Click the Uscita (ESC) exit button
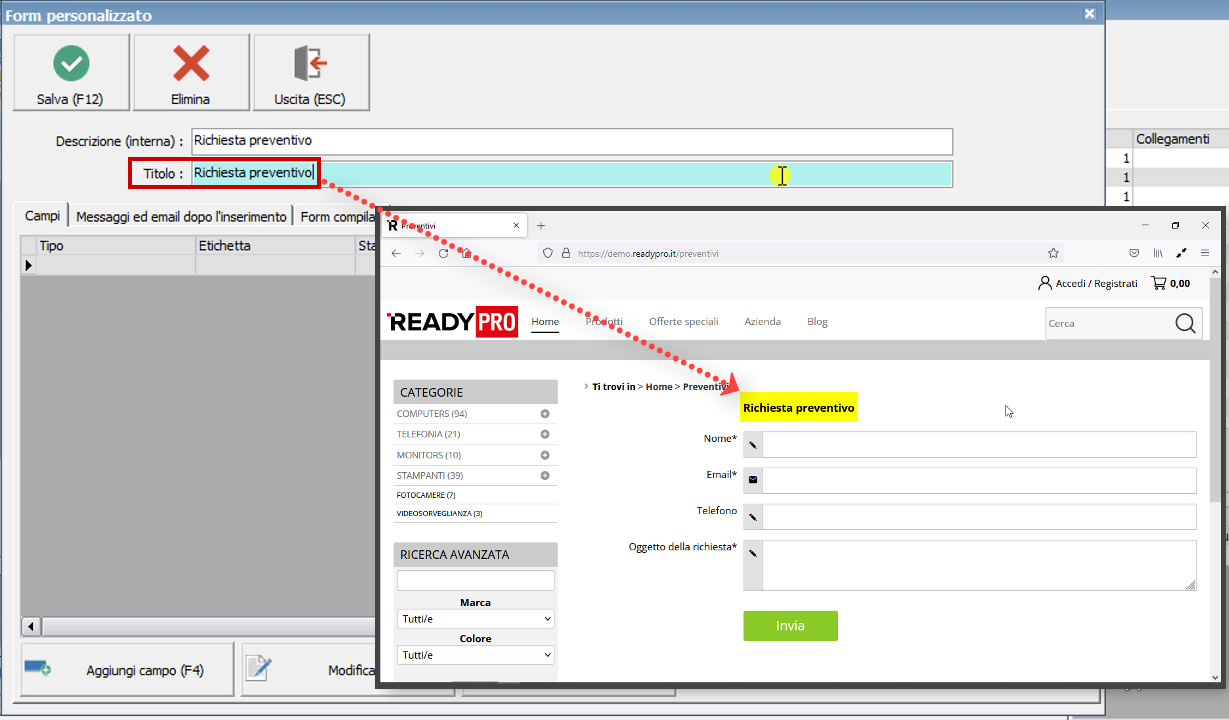The height and width of the screenshot is (720, 1229). [311, 72]
